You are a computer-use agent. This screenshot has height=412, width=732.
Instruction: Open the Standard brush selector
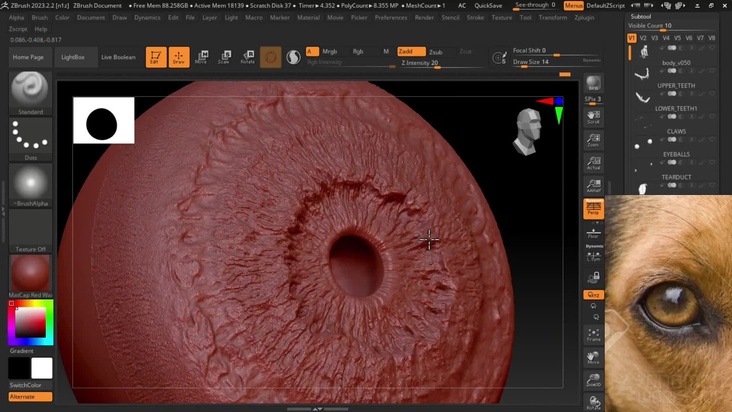click(x=30, y=93)
